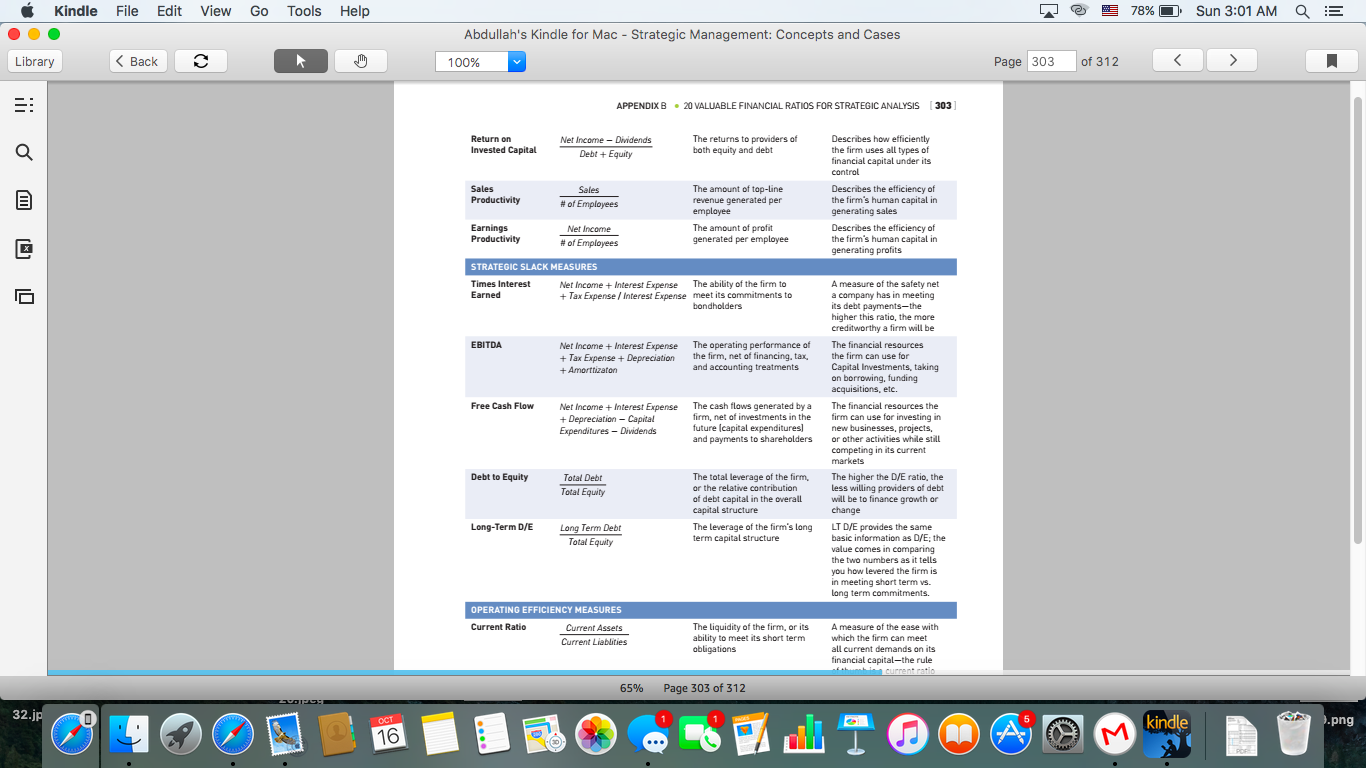Open Mail app with the eagle stamp icon in the dock

(284, 735)
